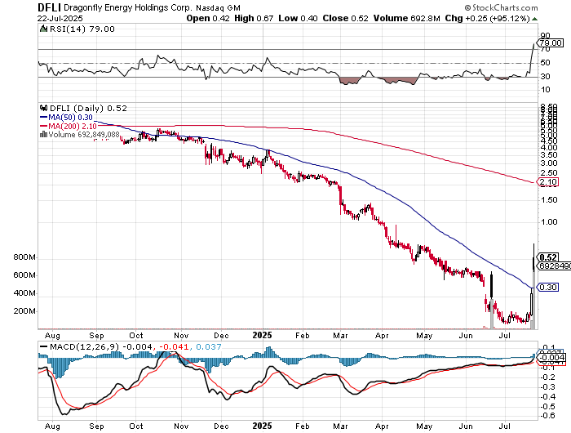Click the green up-arrow after the Chg value
The height and width of the screenshot is (433, 571).
point(535,18)
